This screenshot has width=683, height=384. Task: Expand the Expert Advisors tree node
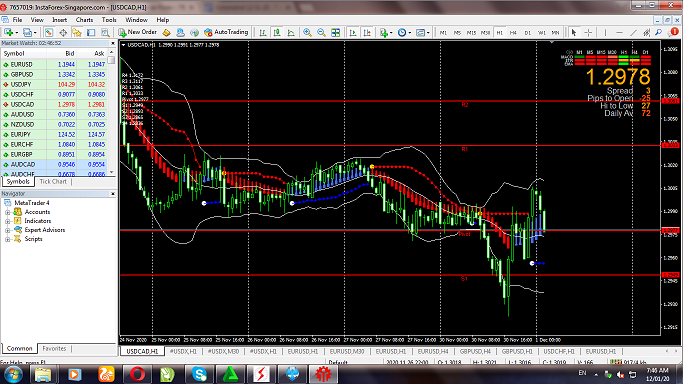point(7,230)
